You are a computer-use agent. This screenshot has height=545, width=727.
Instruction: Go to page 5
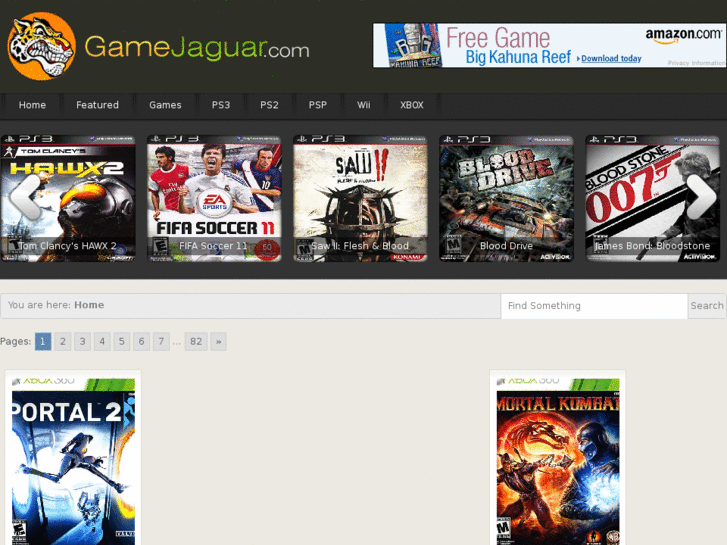[121, 342]
